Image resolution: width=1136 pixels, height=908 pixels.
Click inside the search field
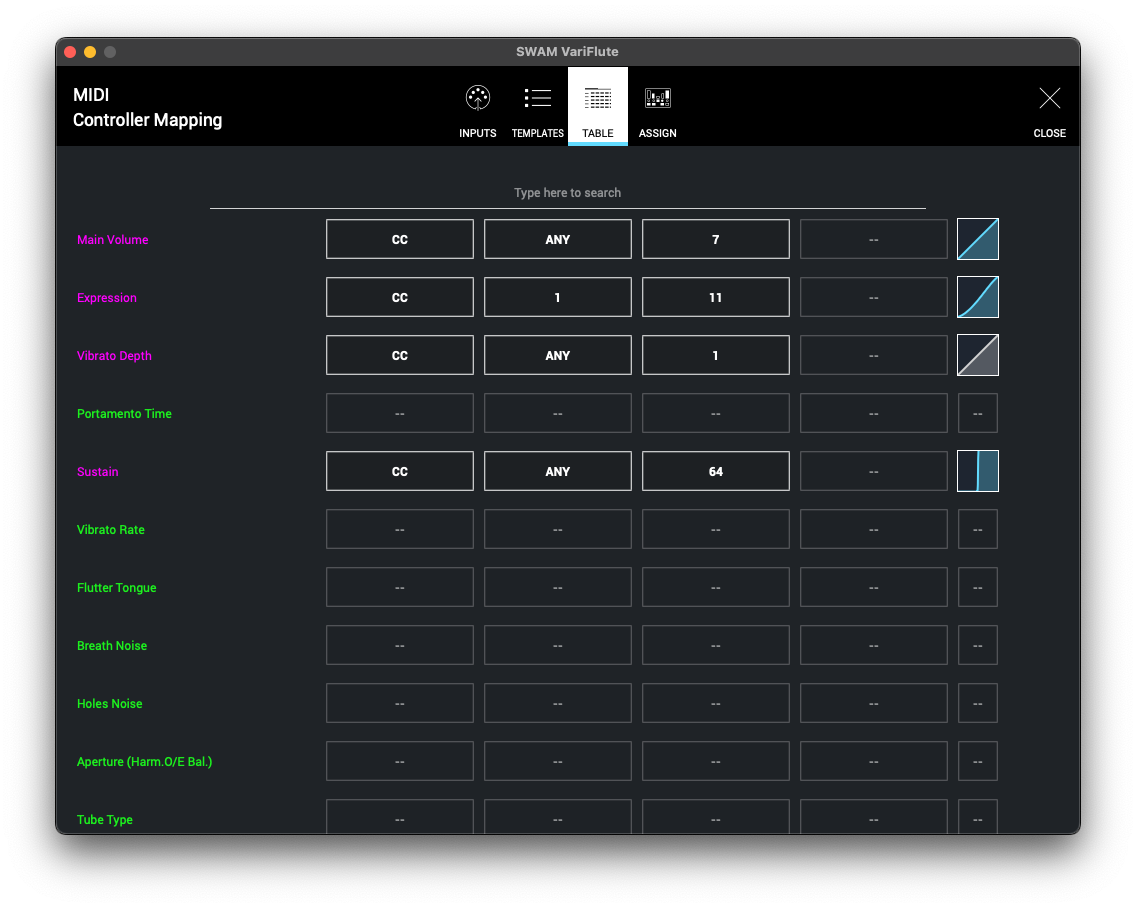(567, 193)
